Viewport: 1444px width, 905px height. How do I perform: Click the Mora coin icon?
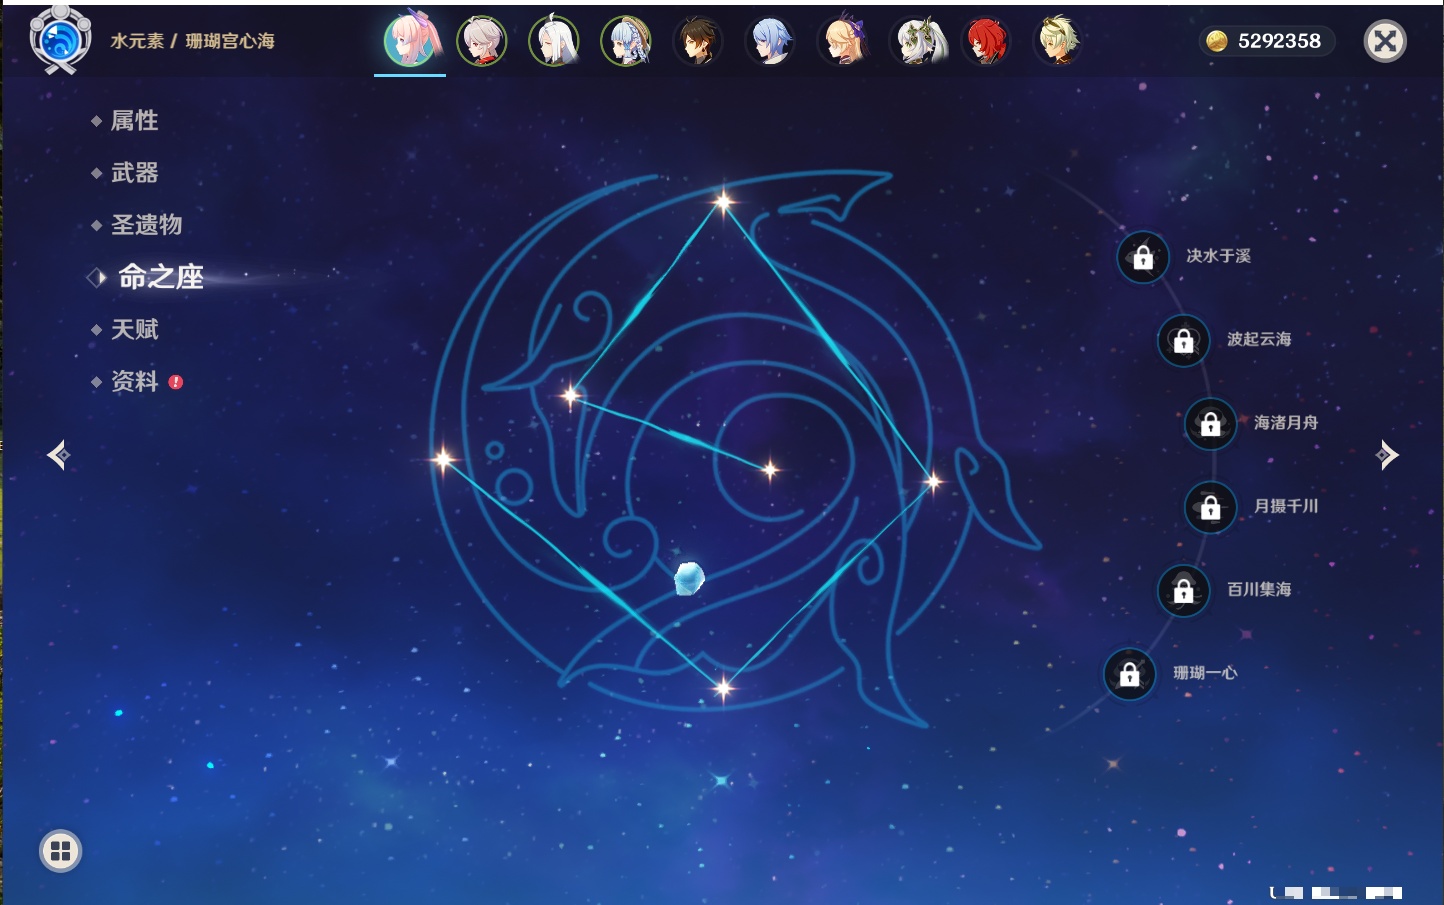tap(1216, 41)
